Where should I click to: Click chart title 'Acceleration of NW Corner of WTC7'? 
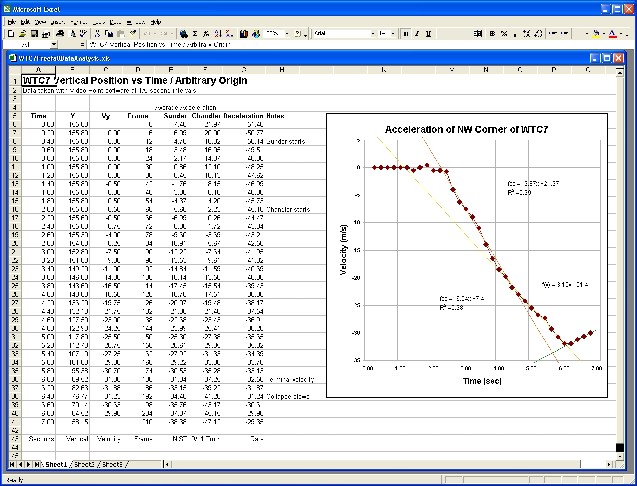466,129
